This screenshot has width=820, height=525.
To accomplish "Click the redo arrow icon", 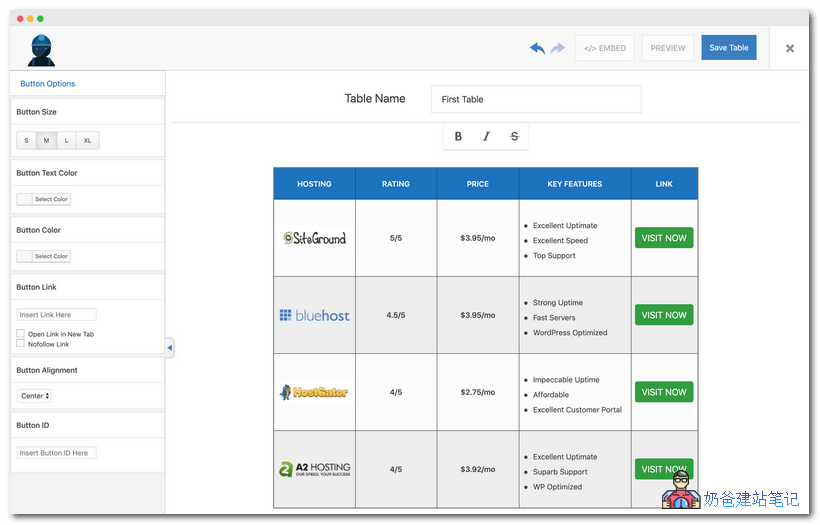I will [x=557, y=48].
